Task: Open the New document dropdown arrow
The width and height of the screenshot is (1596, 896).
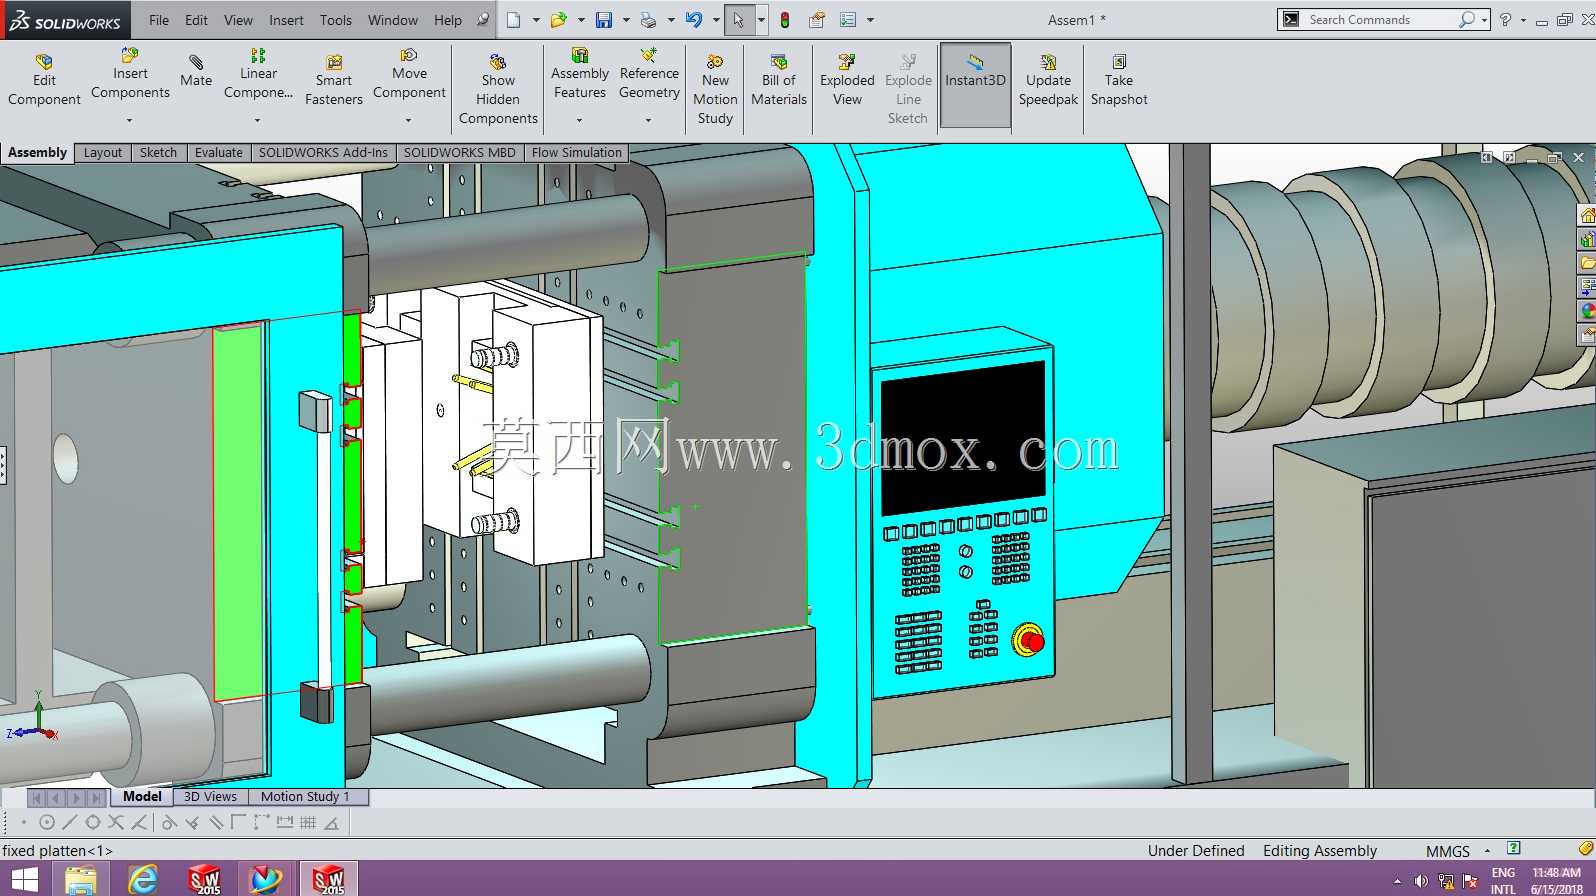Action: (536, 20)
